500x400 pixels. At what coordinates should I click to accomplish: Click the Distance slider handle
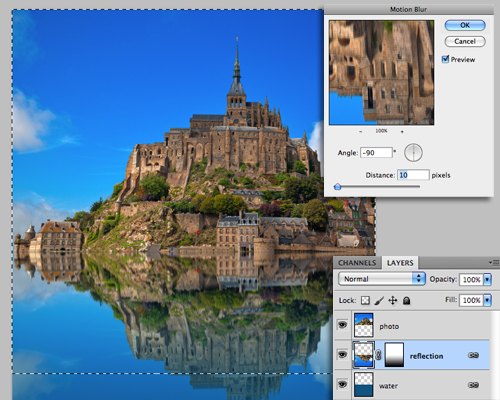337,187
